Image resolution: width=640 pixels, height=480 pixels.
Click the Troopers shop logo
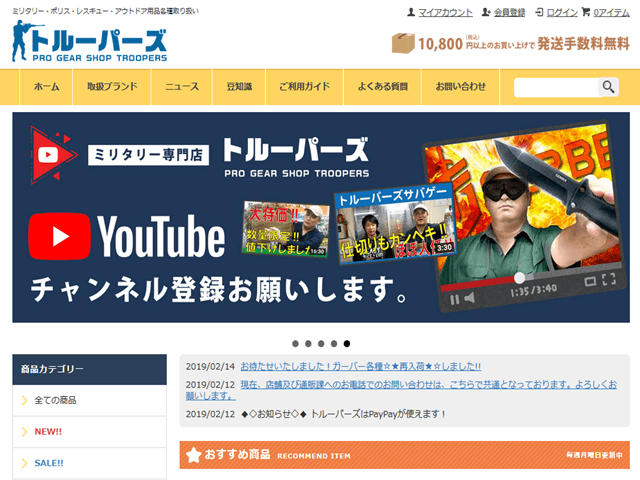coord(90,43)
